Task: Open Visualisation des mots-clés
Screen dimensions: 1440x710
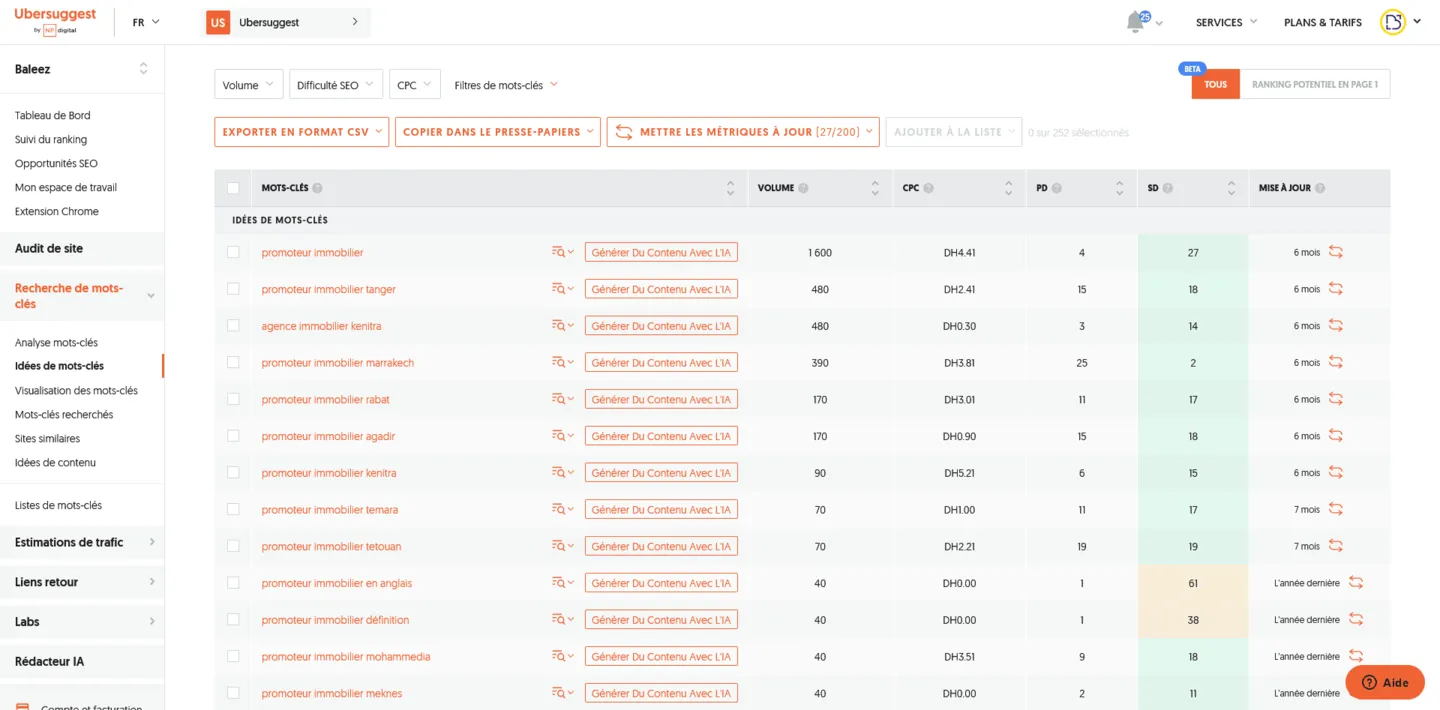Action: click(76, 390)
